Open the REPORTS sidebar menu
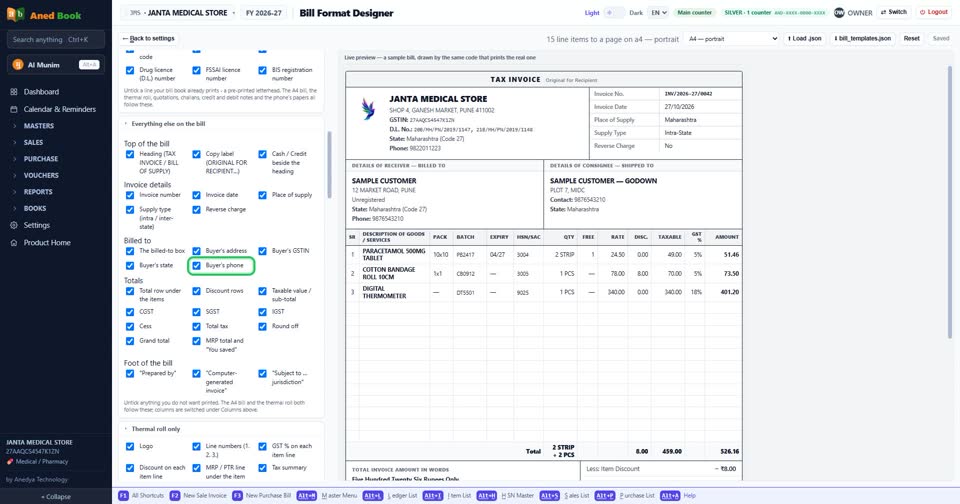960x504 pixels. pos(38,192)
